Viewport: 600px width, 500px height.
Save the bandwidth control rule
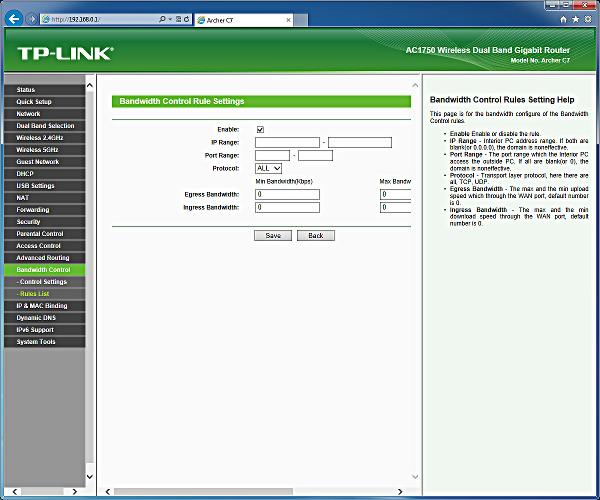(x=273, y=236)
